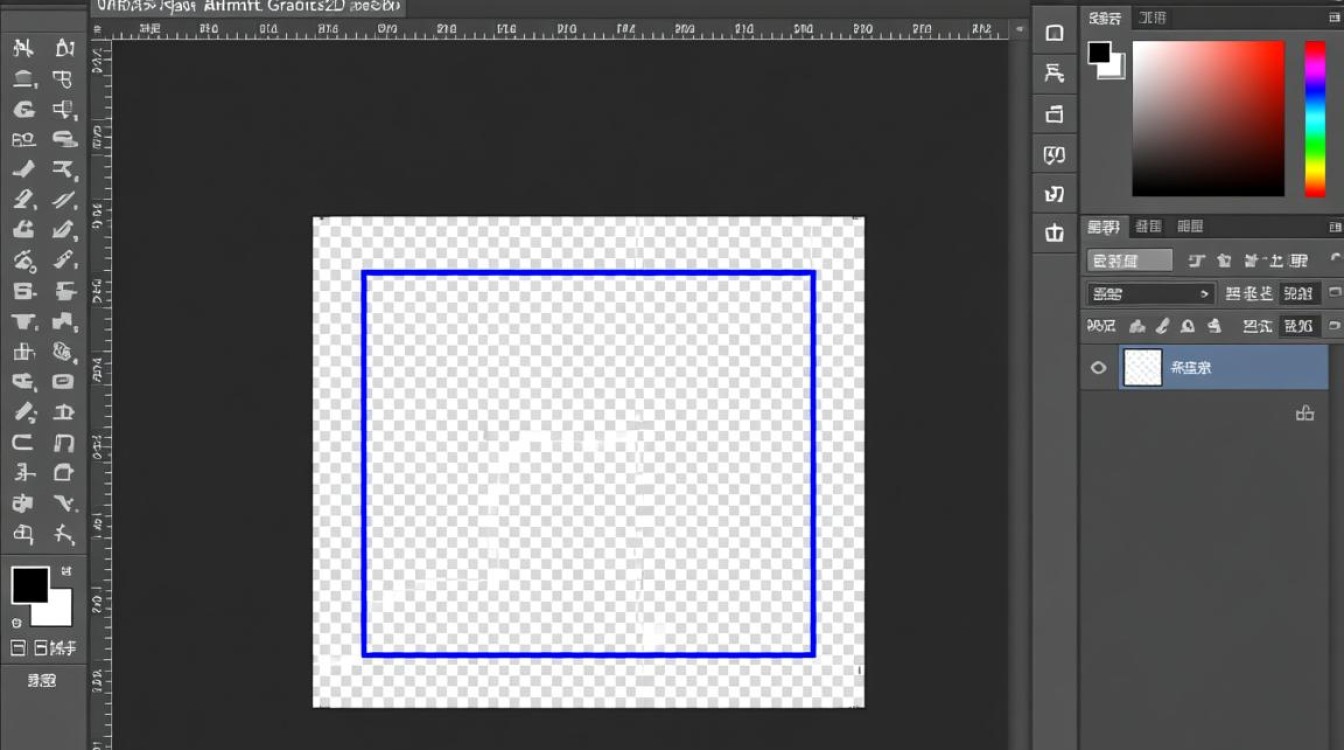Click the brush-shaped lock image pixels icon

1162,326
